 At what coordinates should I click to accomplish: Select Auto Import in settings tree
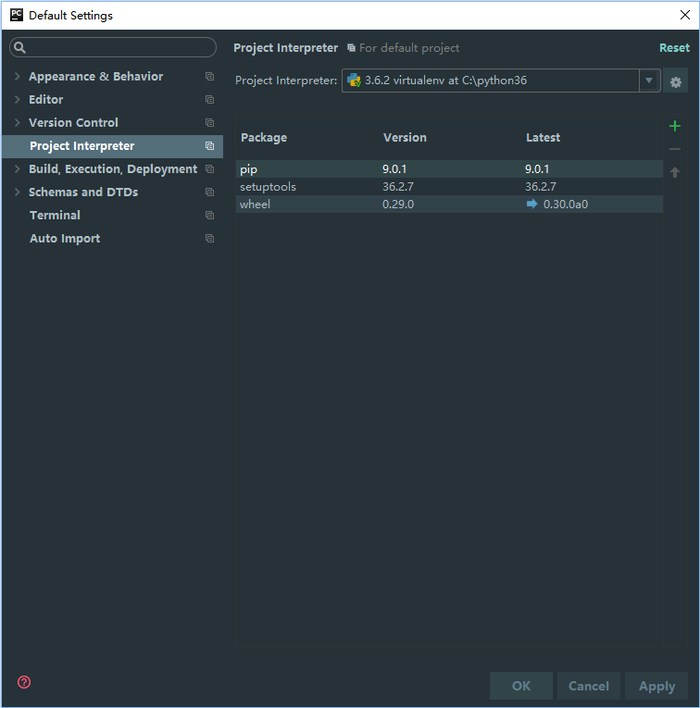pos(65,239)
